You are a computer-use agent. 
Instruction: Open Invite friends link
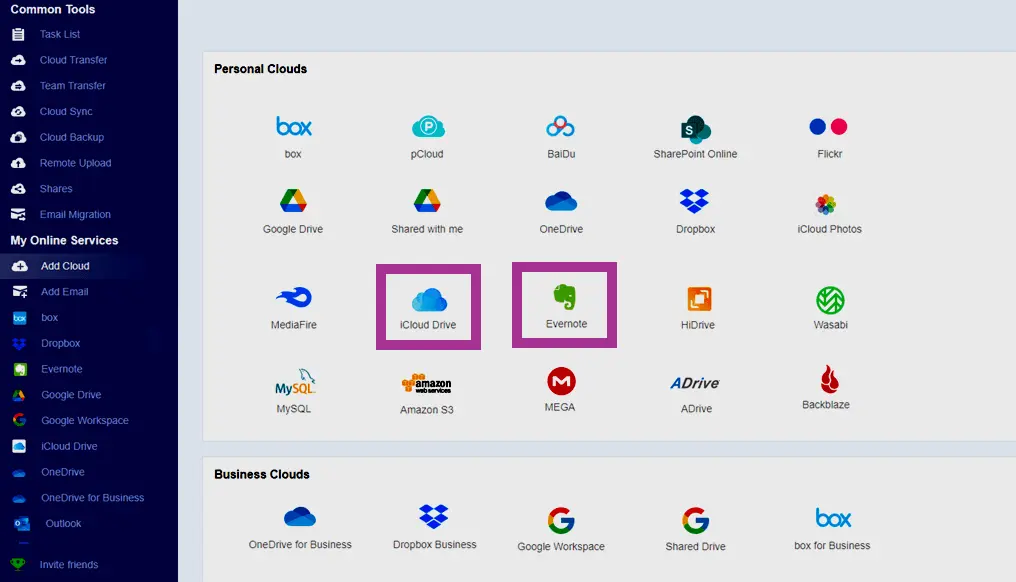pos(68,565)
